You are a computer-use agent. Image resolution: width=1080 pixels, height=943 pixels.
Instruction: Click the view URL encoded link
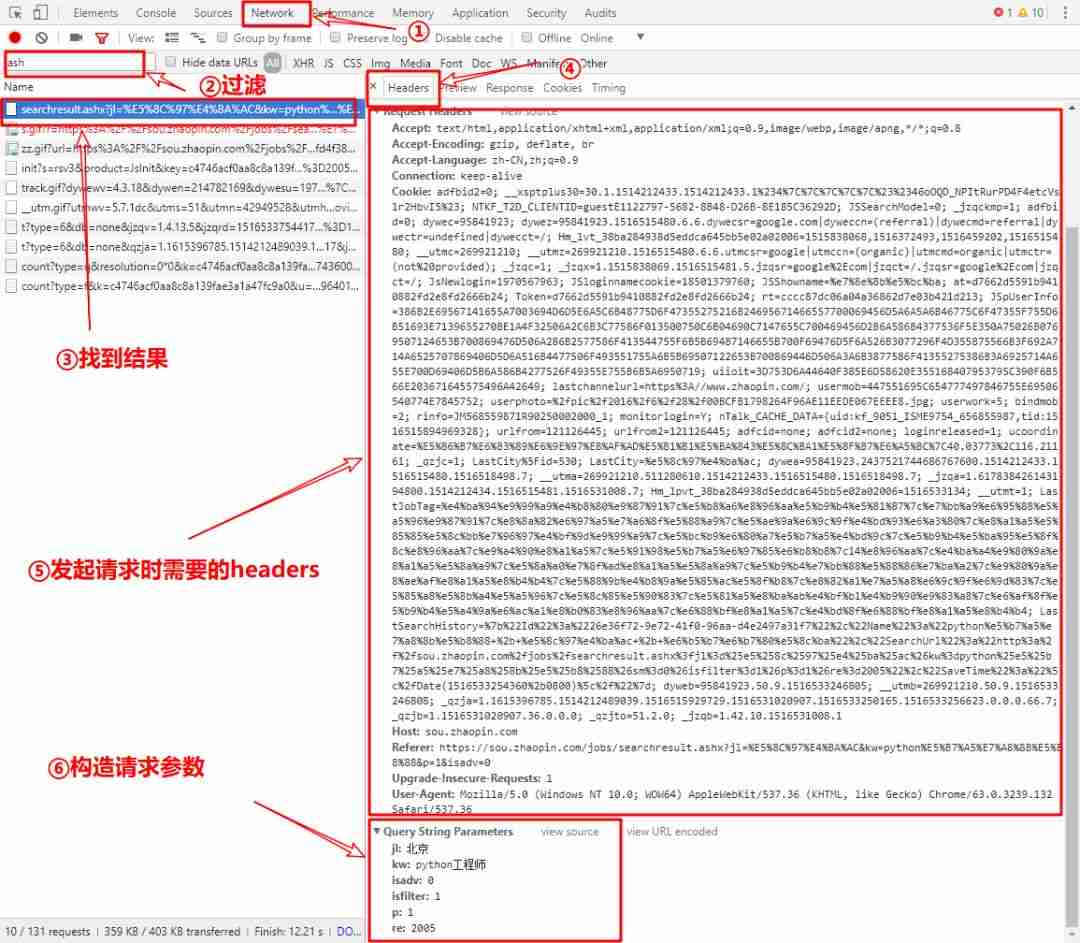[x=671, y=831]
